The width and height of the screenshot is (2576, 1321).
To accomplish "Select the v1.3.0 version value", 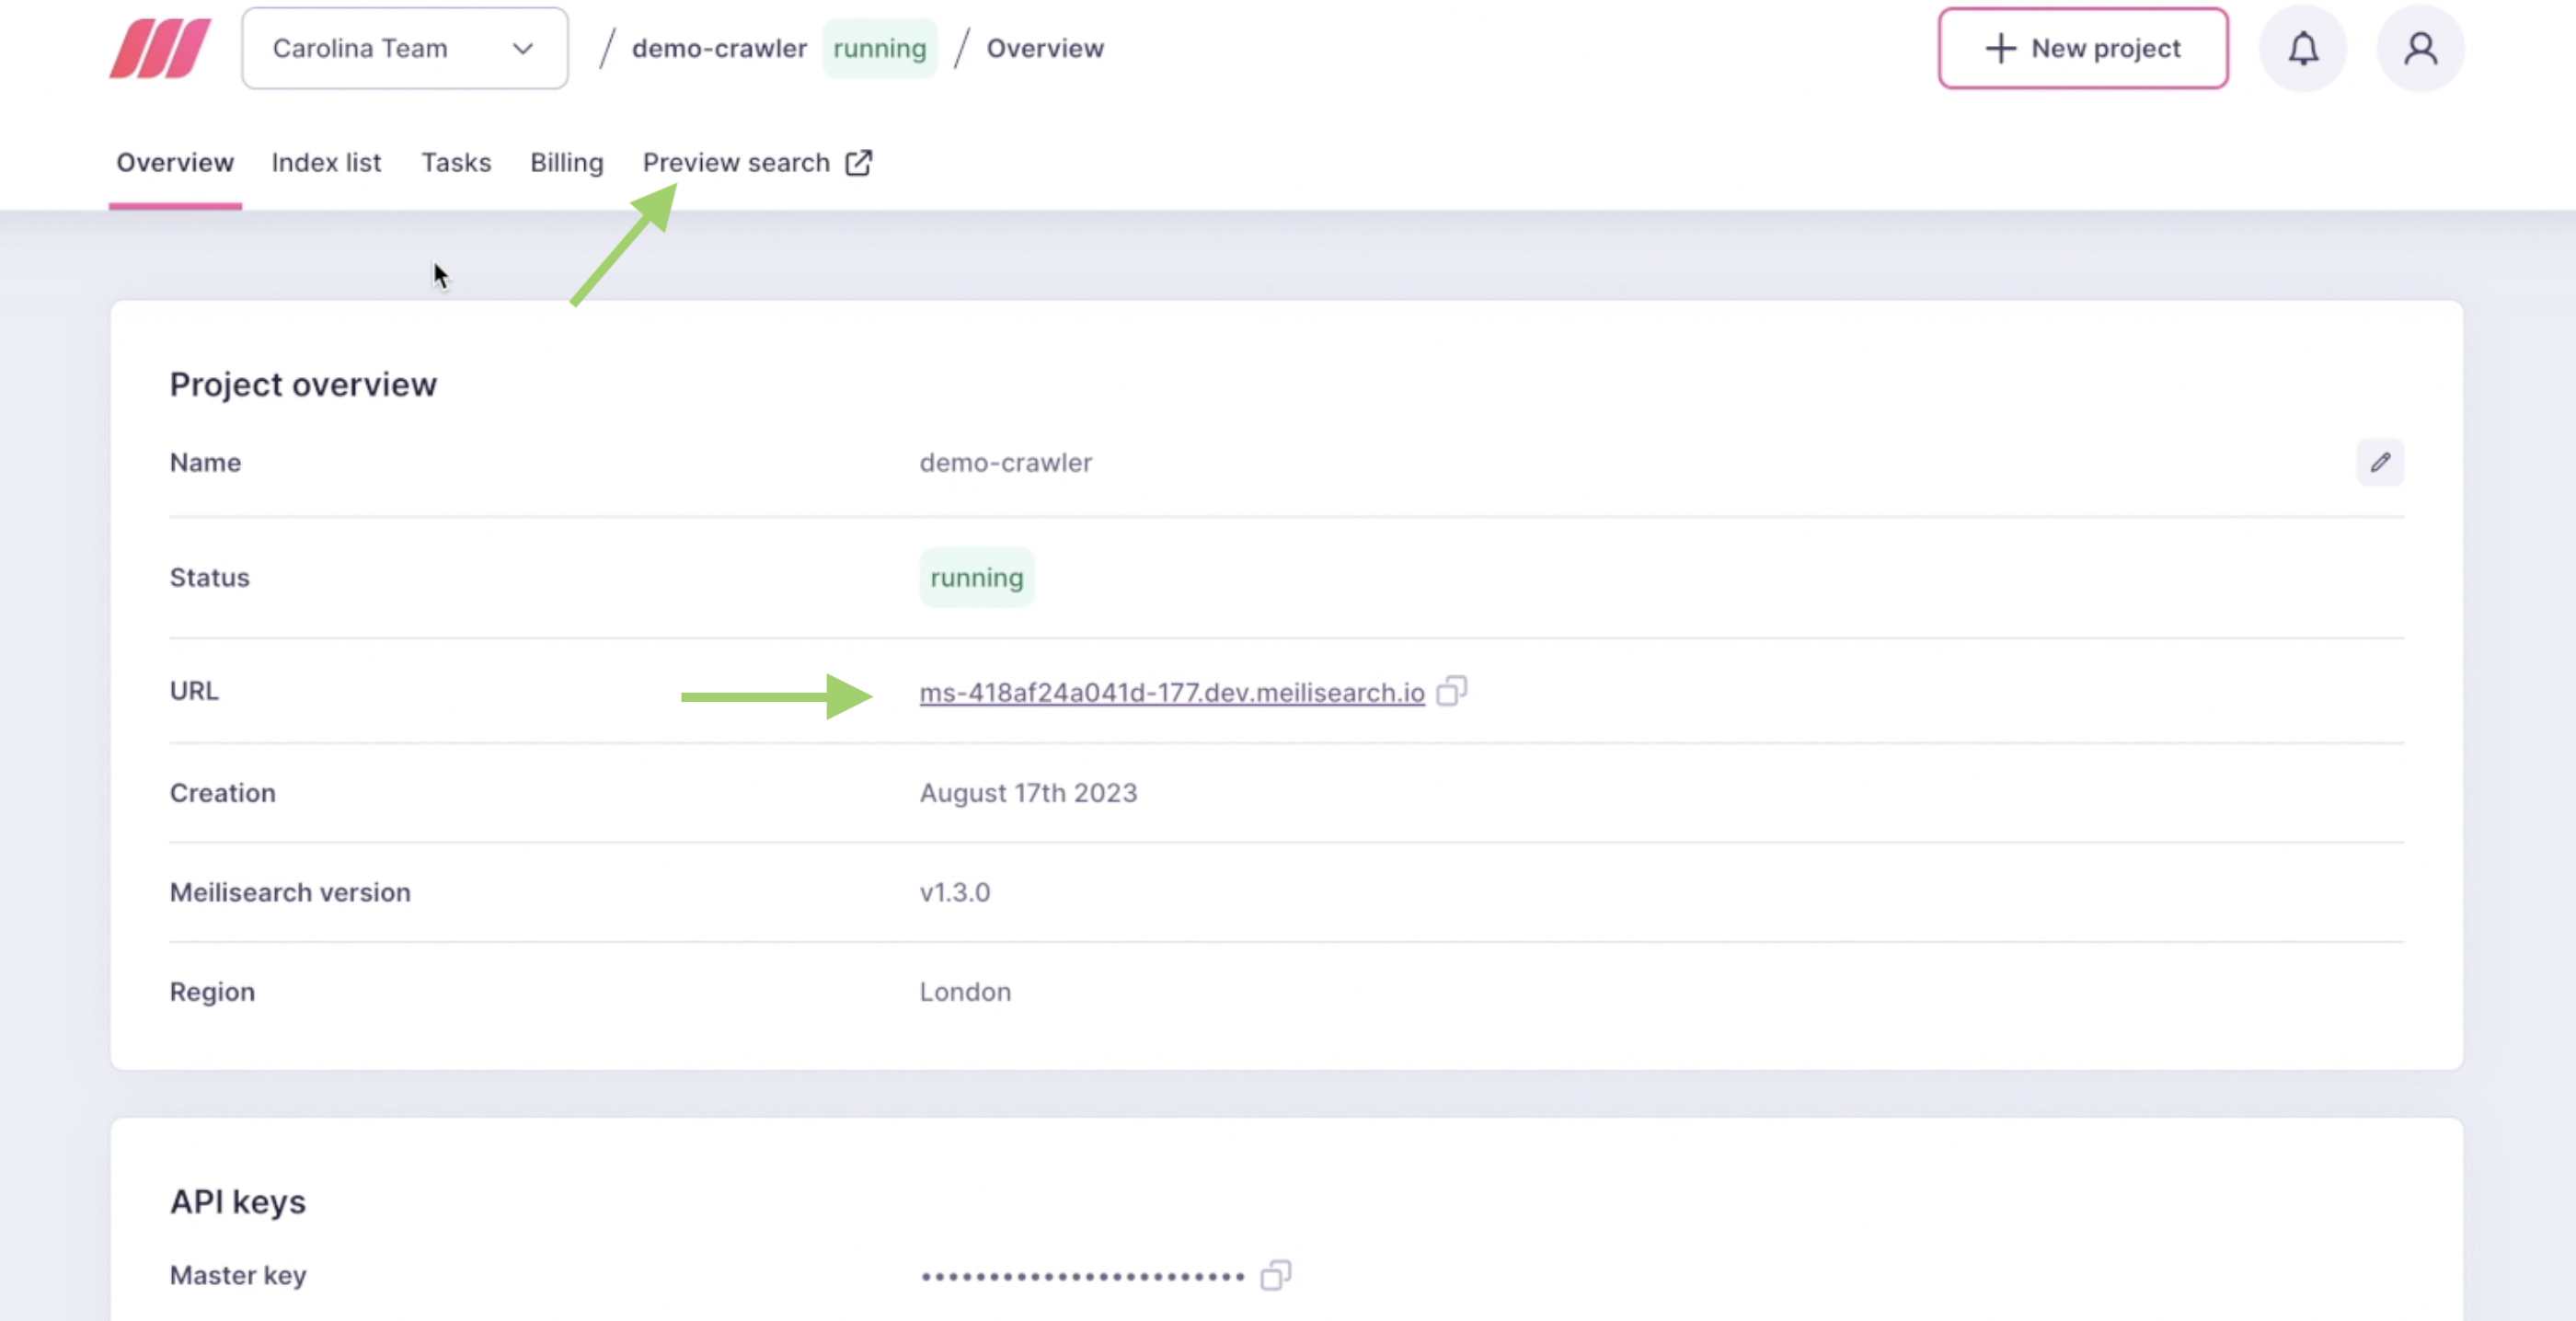I will [x=955, y=892].
